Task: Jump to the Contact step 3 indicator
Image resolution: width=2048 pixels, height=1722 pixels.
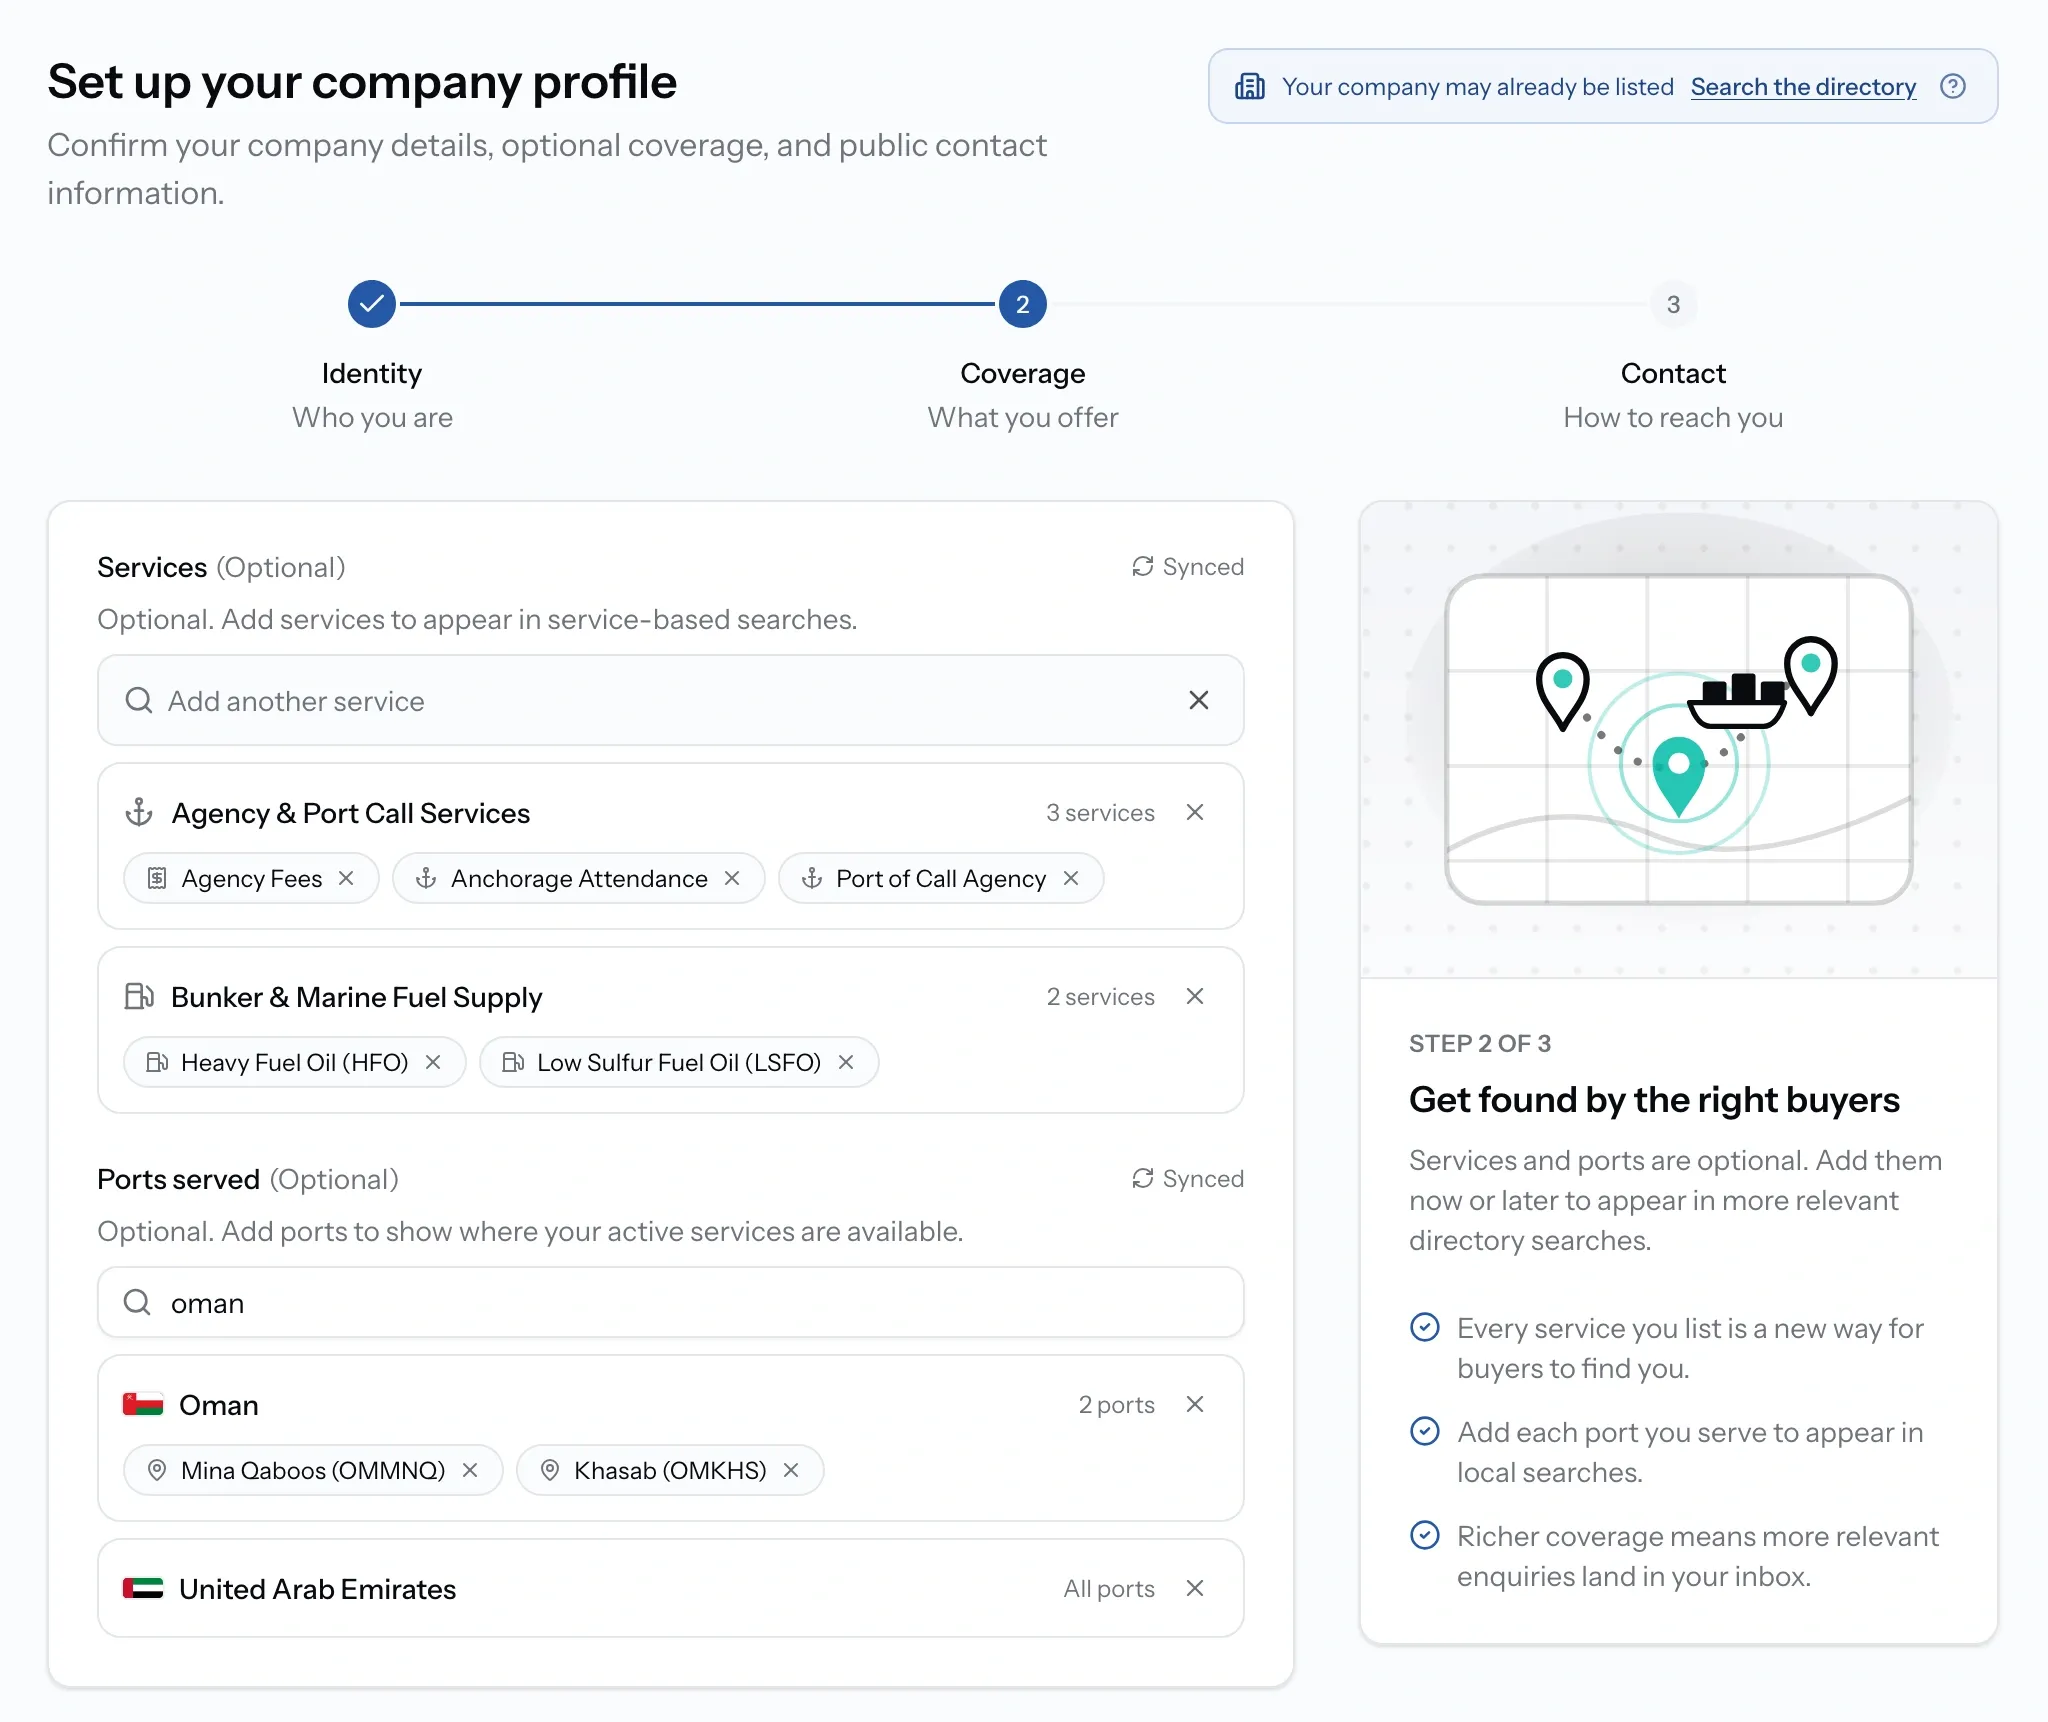Action: 1673,304
